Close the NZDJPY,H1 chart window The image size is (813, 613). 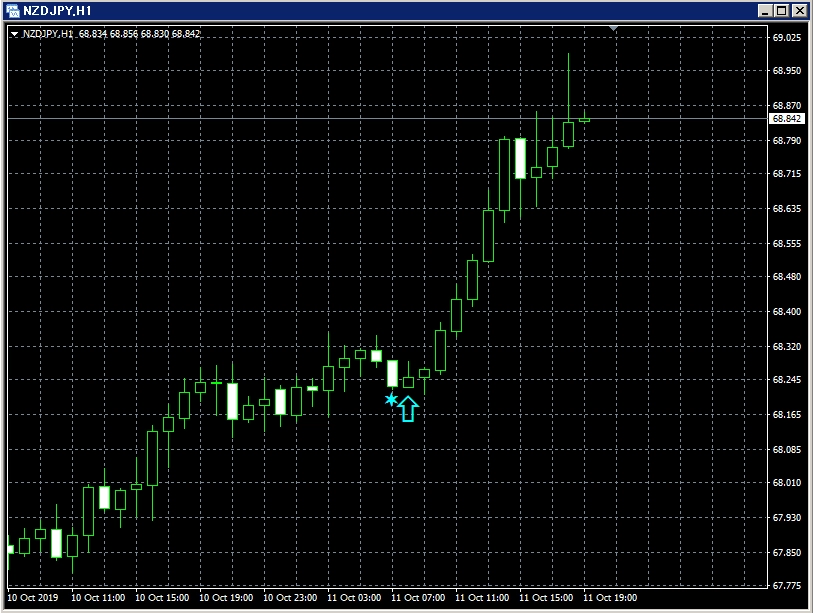coord(800,11)
